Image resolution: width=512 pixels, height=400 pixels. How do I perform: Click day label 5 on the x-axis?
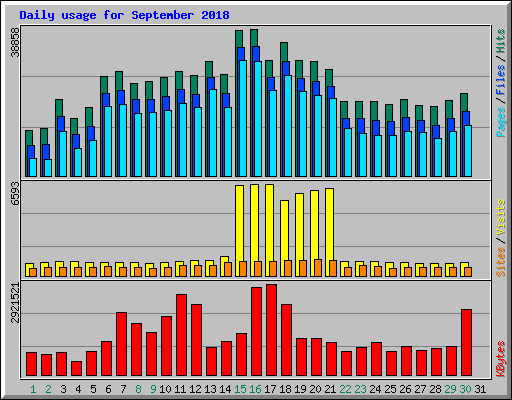[93, 389]
